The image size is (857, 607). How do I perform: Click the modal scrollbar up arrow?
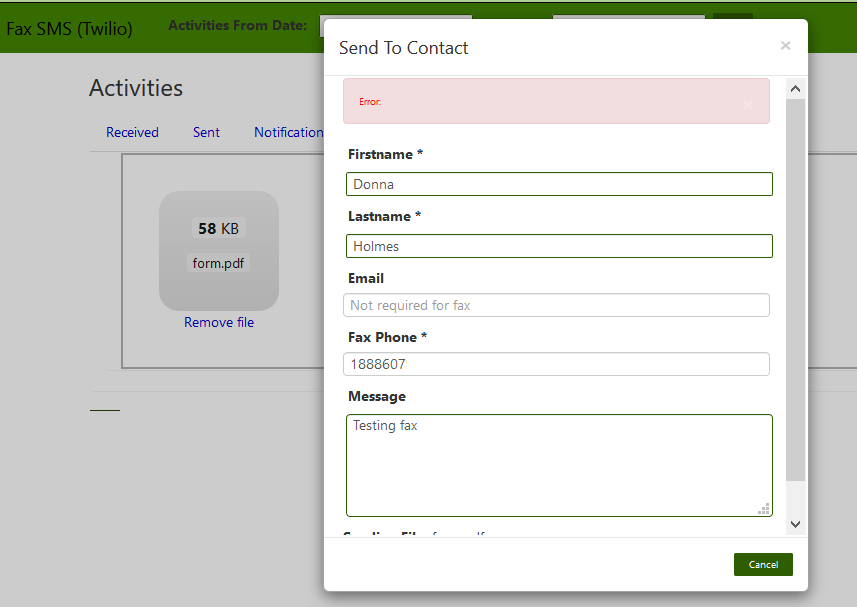[x=796, y=89]
